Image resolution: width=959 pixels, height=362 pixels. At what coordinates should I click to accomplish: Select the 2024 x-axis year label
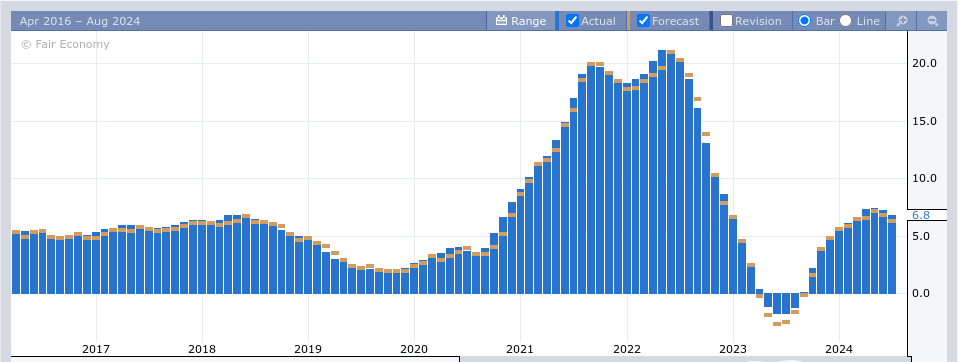click(839, 349)
